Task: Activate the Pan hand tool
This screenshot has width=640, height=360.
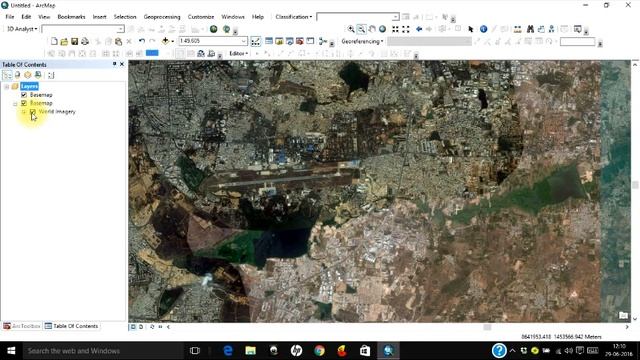Action: click(372, 29)
